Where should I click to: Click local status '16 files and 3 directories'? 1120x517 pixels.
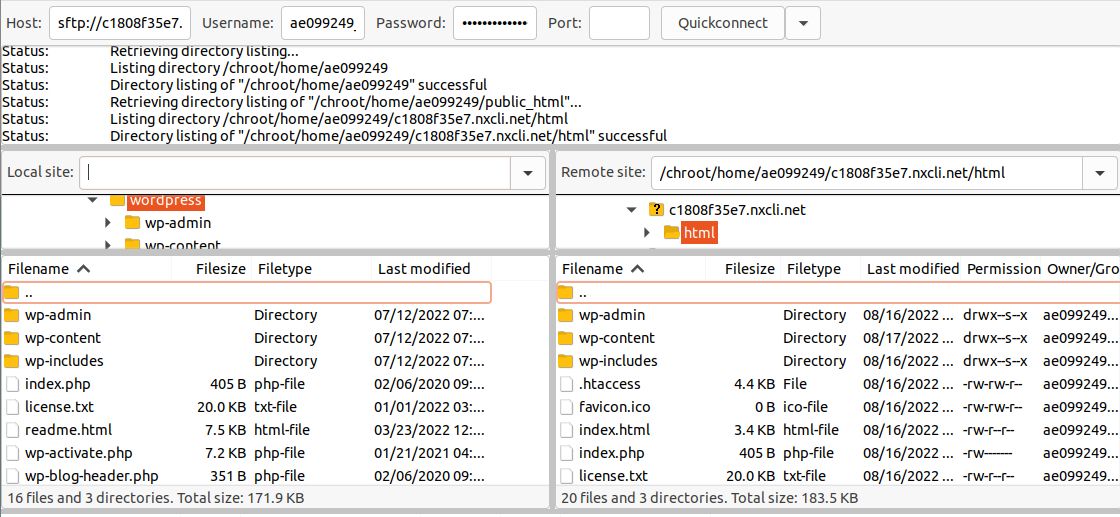point(156,498)
